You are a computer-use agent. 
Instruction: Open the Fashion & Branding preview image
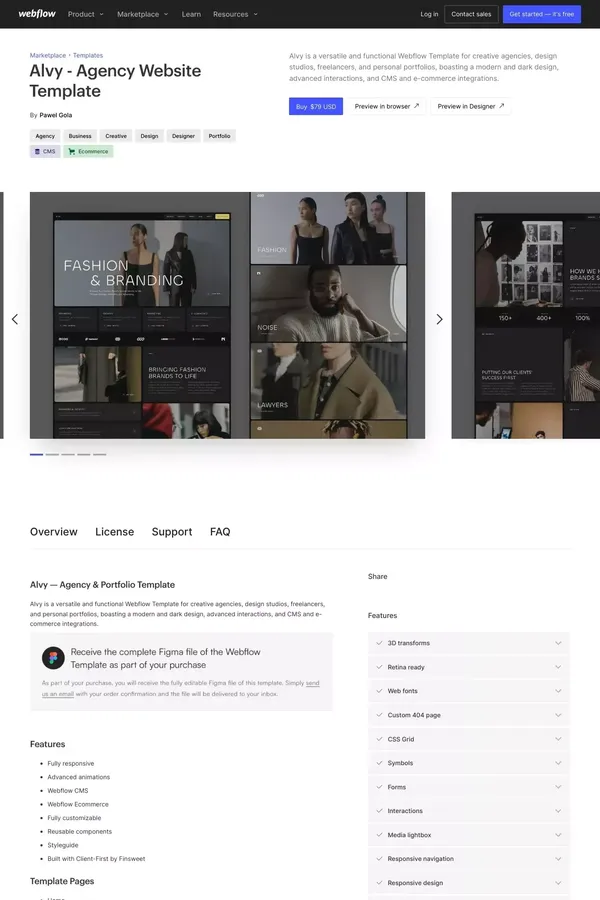[227, 315]
